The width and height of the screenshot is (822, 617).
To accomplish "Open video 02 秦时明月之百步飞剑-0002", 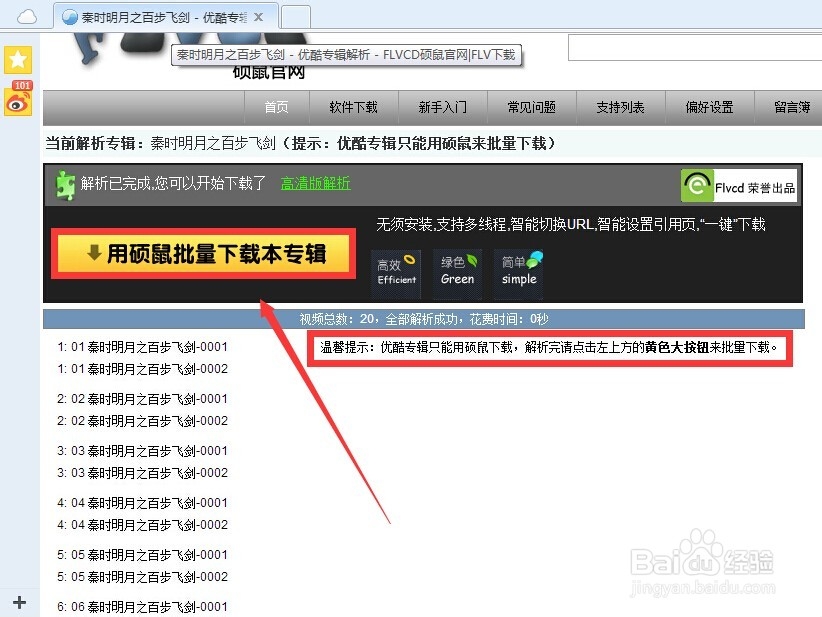I will (x=143, y=421).
